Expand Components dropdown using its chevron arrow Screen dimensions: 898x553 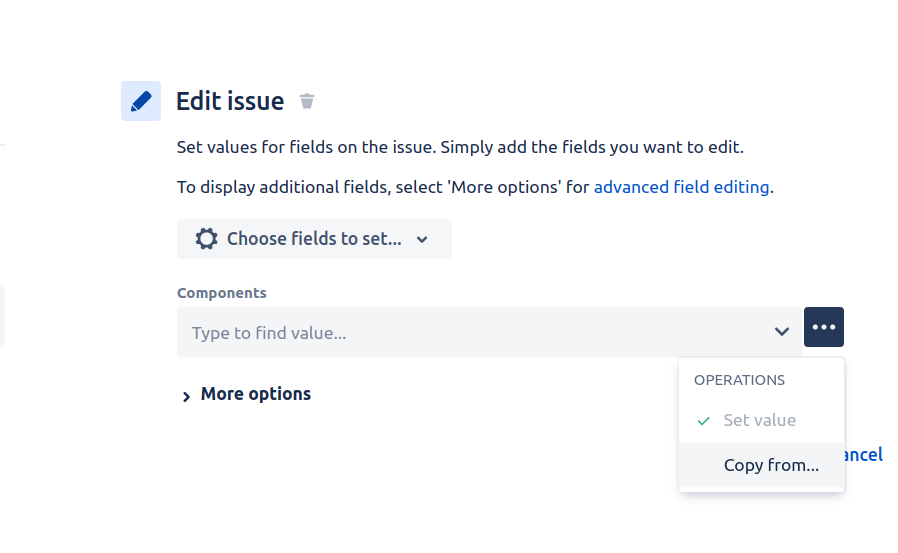coord(782,331)
